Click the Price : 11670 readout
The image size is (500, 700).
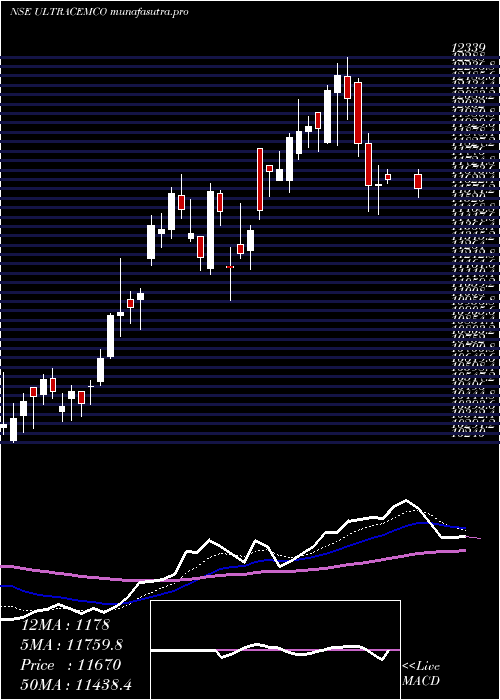point(71,665)
